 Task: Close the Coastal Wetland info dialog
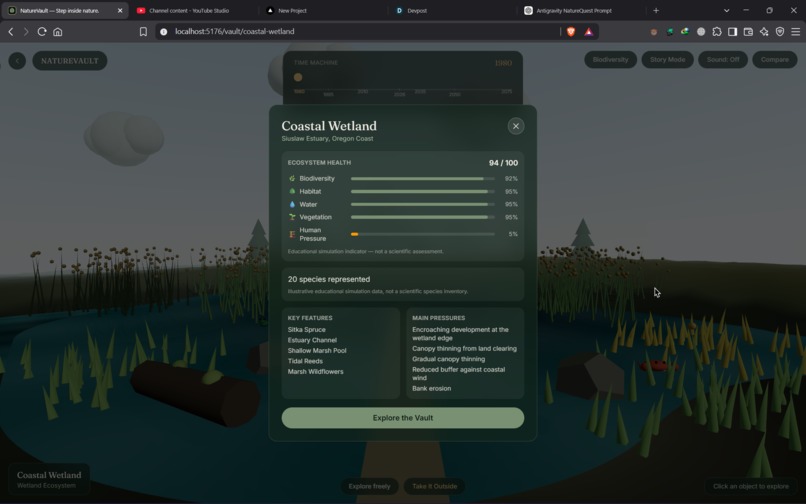pyautogui.click(x=516, y=126)
